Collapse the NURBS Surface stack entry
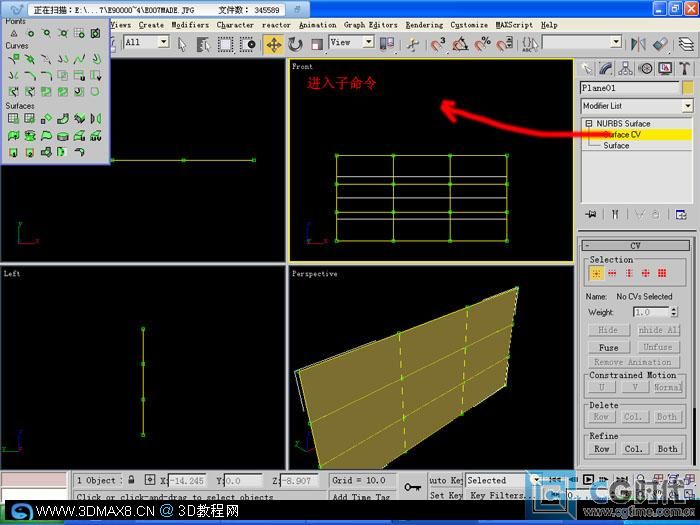The image size is (700, 525). coord(589,123)
